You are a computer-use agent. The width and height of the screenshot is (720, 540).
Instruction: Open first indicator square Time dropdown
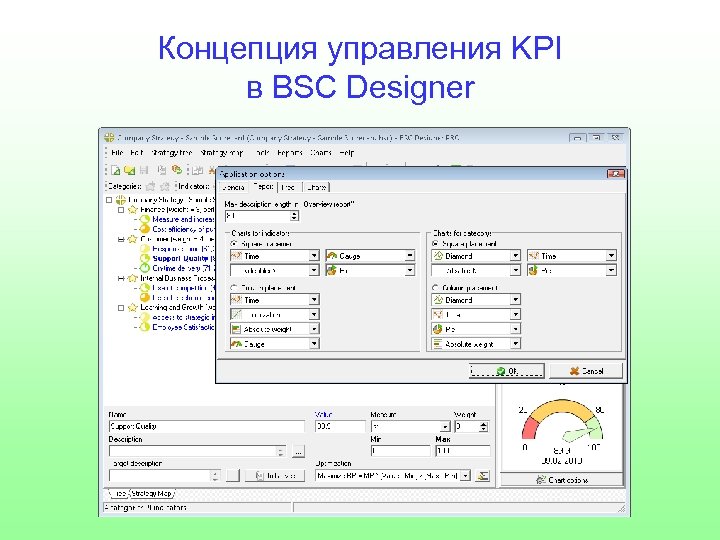click(x=314, y=256)
